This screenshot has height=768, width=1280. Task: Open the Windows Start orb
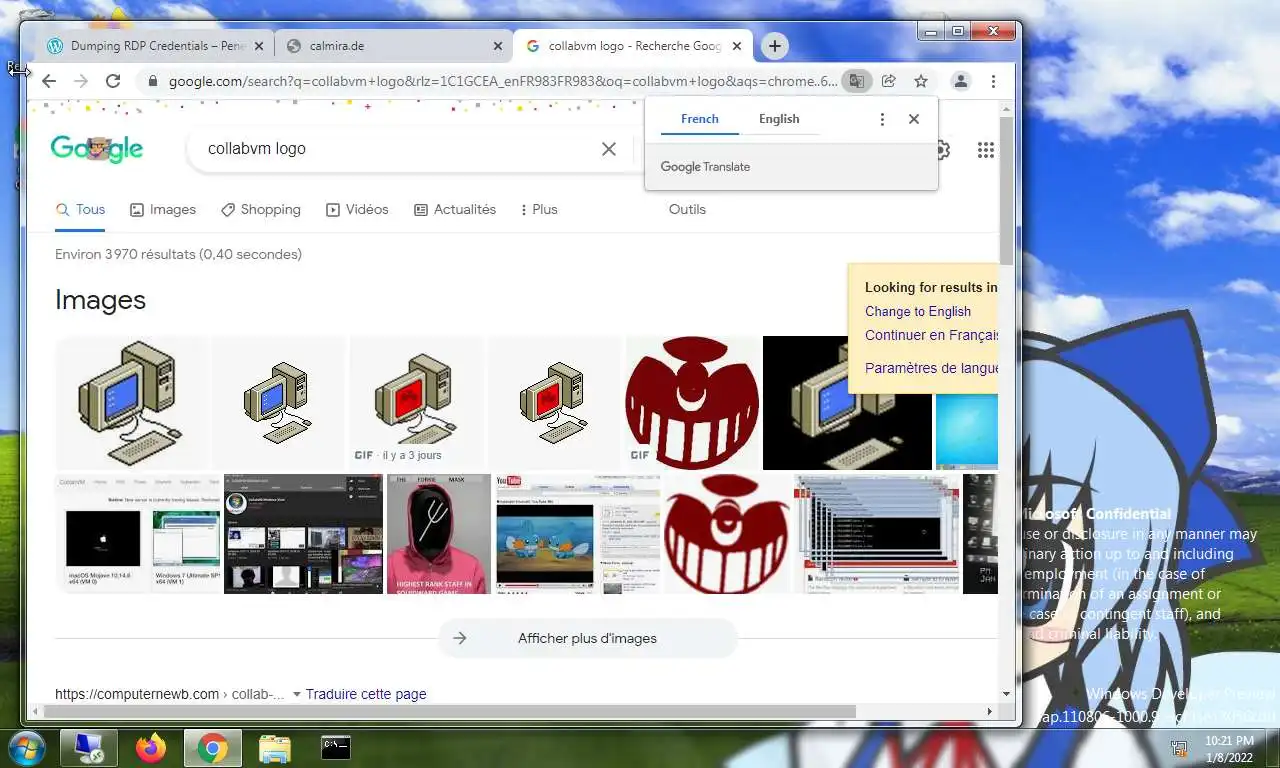pos(25,748)
